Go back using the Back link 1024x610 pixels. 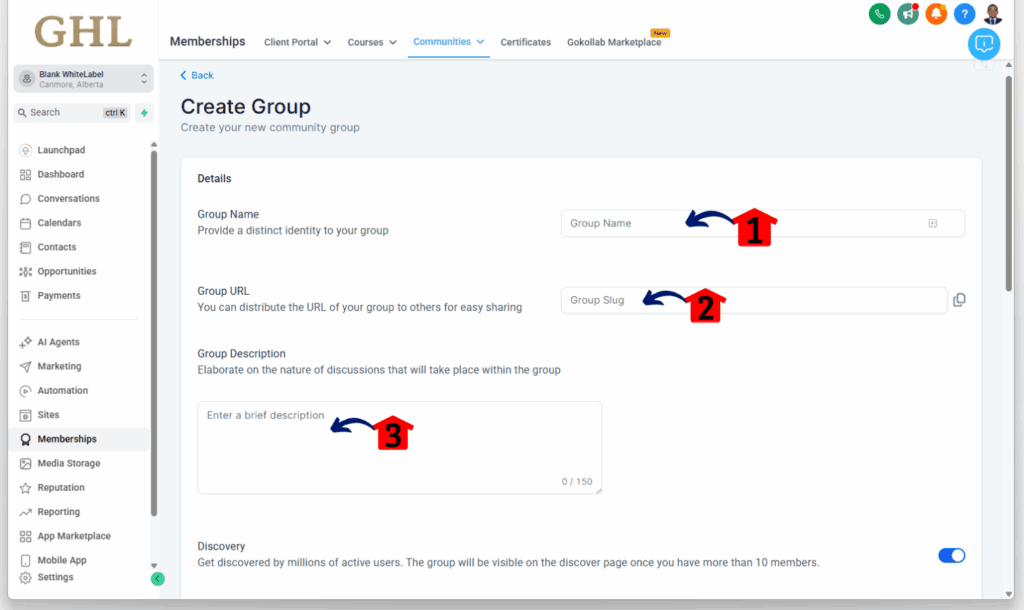(197, 76)
